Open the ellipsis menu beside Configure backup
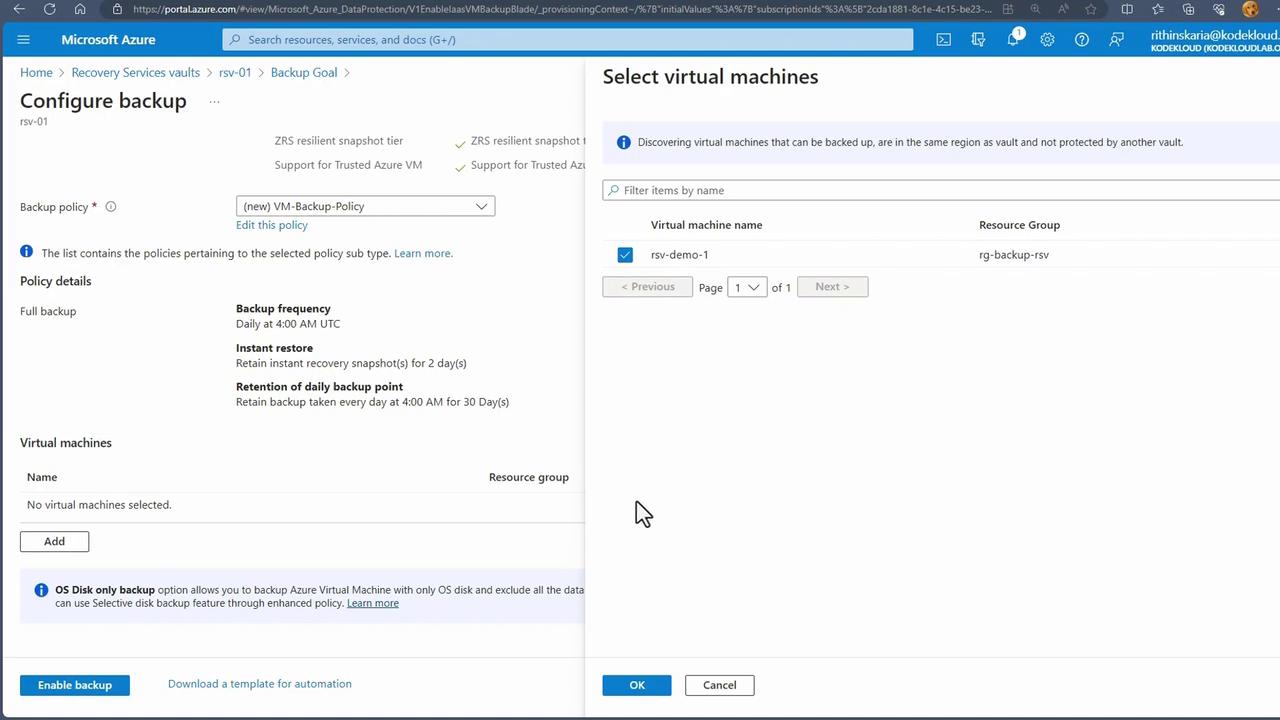Viewport: 1280px width, 720px height. [x=214, y=101]
